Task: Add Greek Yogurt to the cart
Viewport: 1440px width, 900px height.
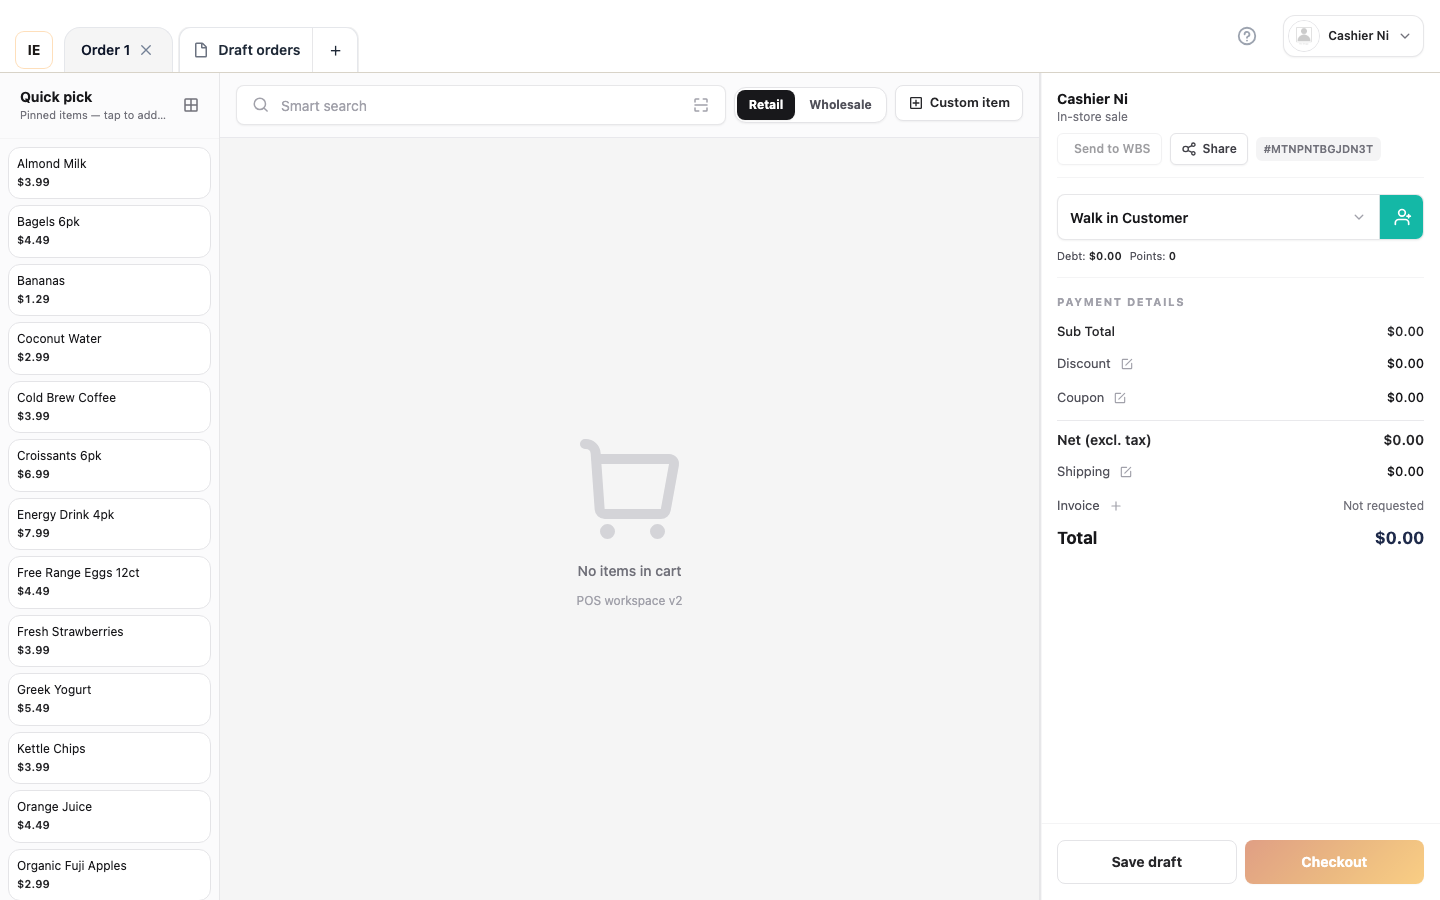Action: (109, 699)
